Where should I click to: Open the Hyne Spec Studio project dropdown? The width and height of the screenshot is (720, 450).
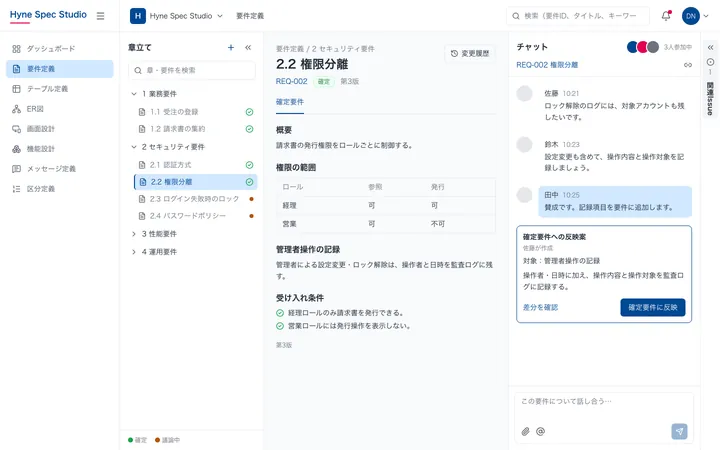click(186, 16)
